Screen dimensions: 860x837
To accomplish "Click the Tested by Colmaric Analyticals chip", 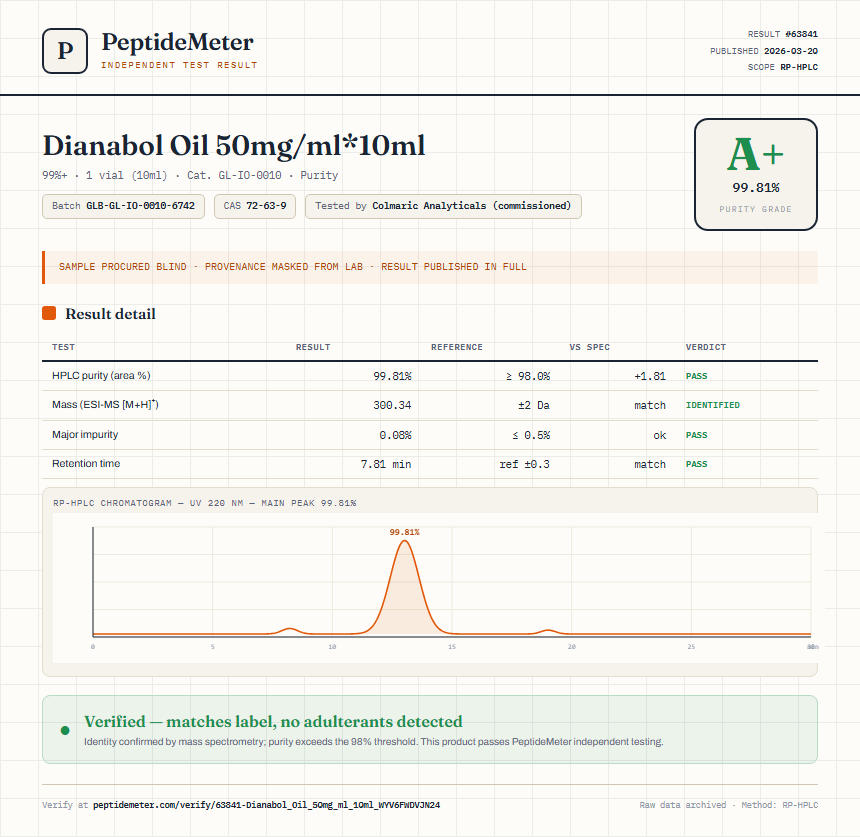I will click(x=443, y=206).
